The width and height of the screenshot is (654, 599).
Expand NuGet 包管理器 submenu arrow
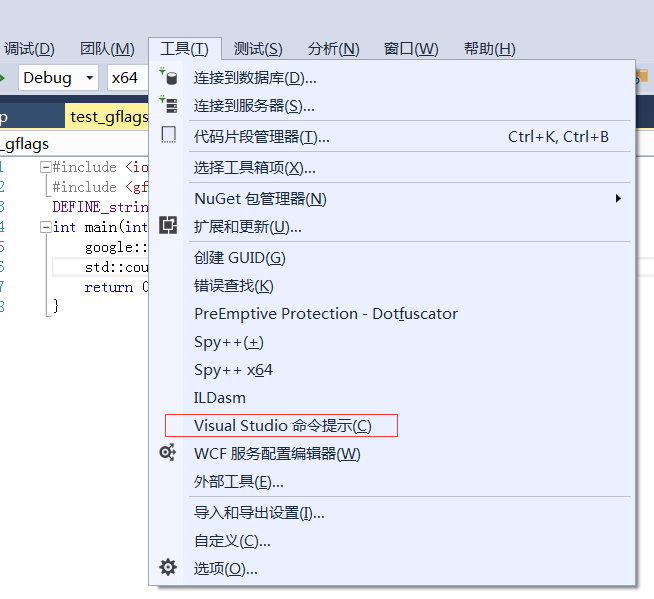(x=618, y=199)
